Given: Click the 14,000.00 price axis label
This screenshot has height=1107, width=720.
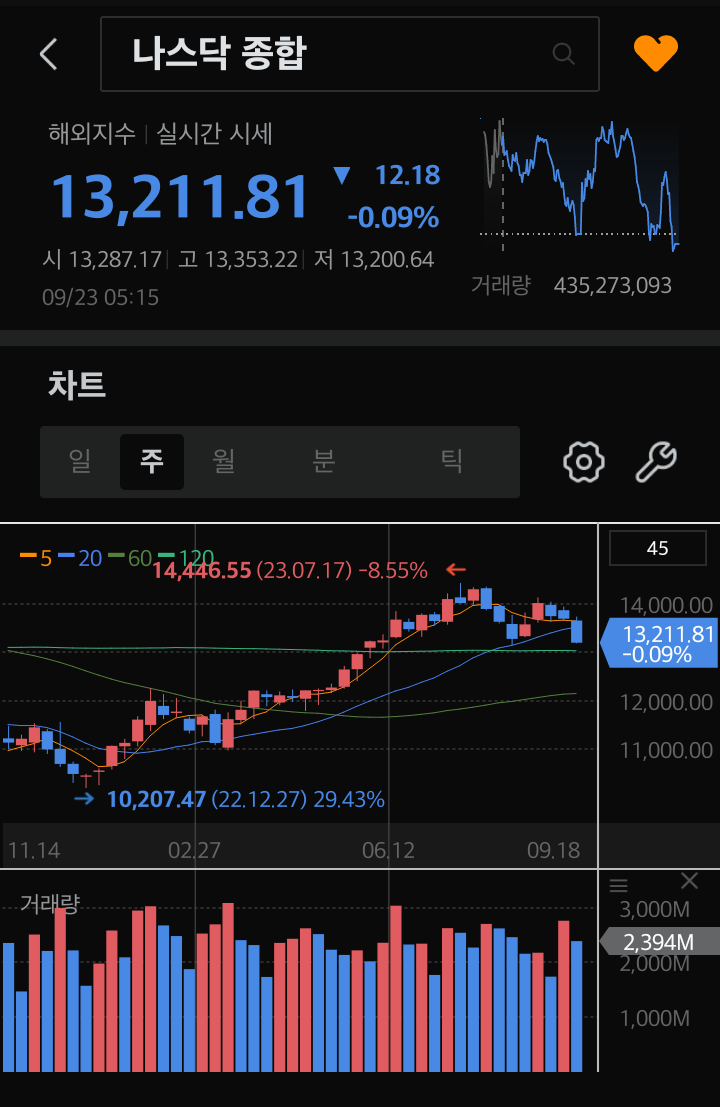Looking at the screenshot, I should click(x=666, y=606).
